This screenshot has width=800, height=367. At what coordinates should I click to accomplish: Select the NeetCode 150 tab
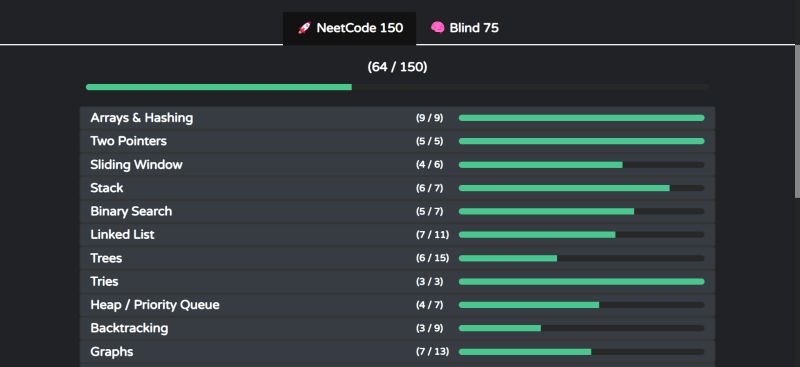(x=349, y=28)
